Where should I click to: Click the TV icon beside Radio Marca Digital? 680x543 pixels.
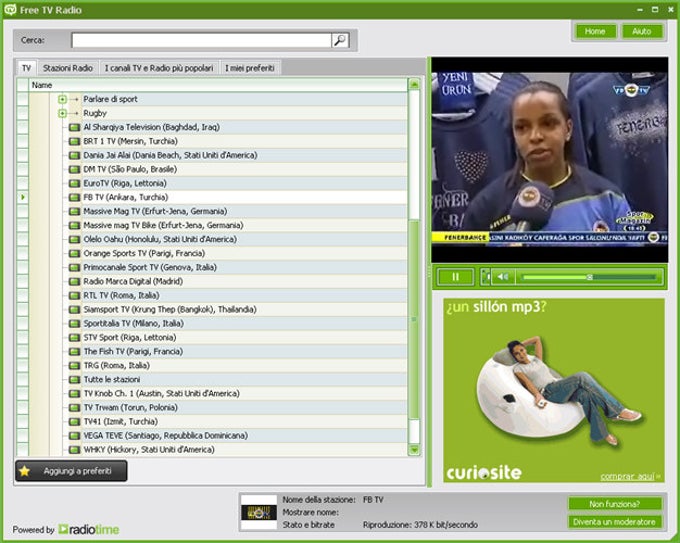pos(75,281)
